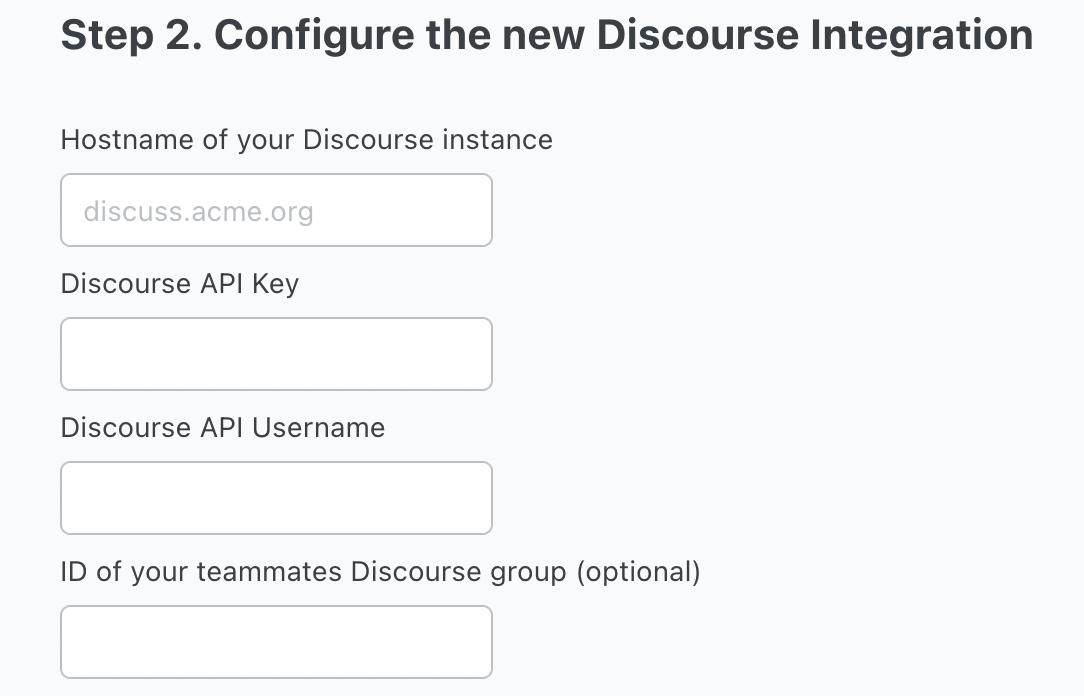Click the teammates Discourse group ID label

(x=380, y=572)
